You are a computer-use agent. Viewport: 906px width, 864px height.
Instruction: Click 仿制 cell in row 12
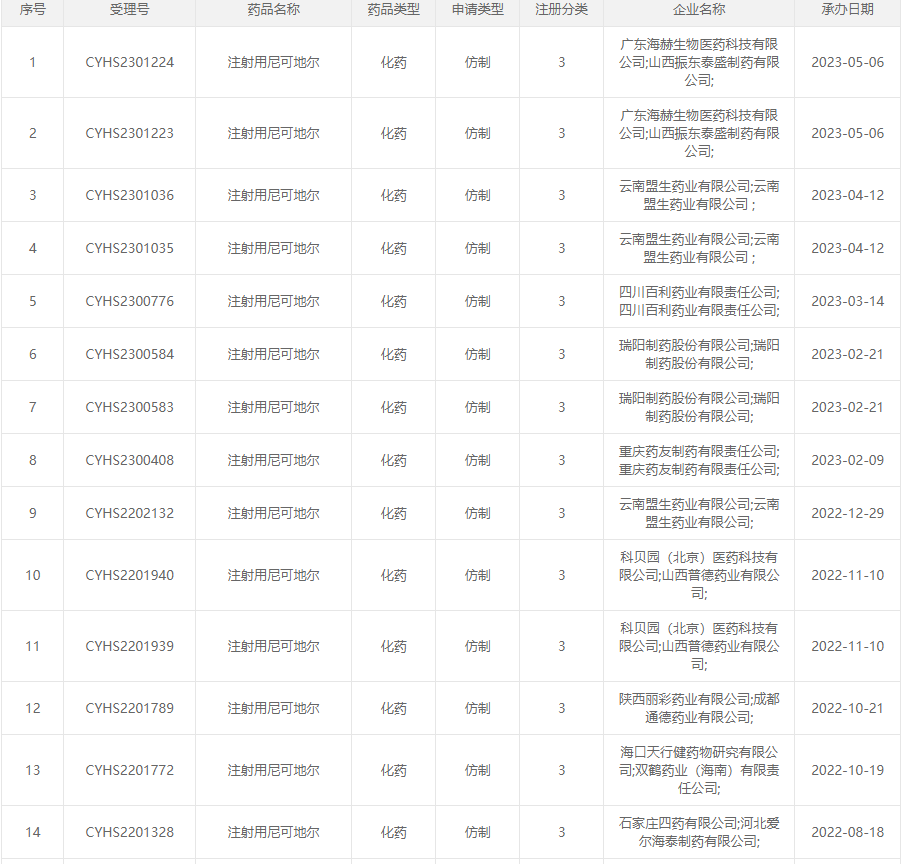tap(477, 709)
